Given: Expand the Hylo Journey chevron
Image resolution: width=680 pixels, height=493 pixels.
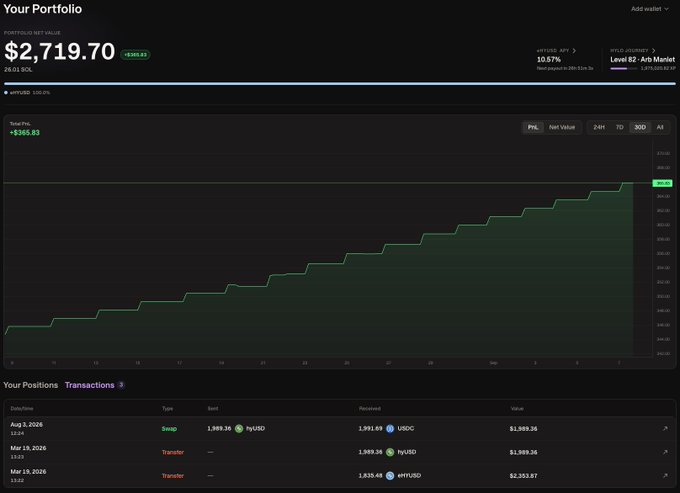Looking at the screenshot, I should click(x=654, y=51).
